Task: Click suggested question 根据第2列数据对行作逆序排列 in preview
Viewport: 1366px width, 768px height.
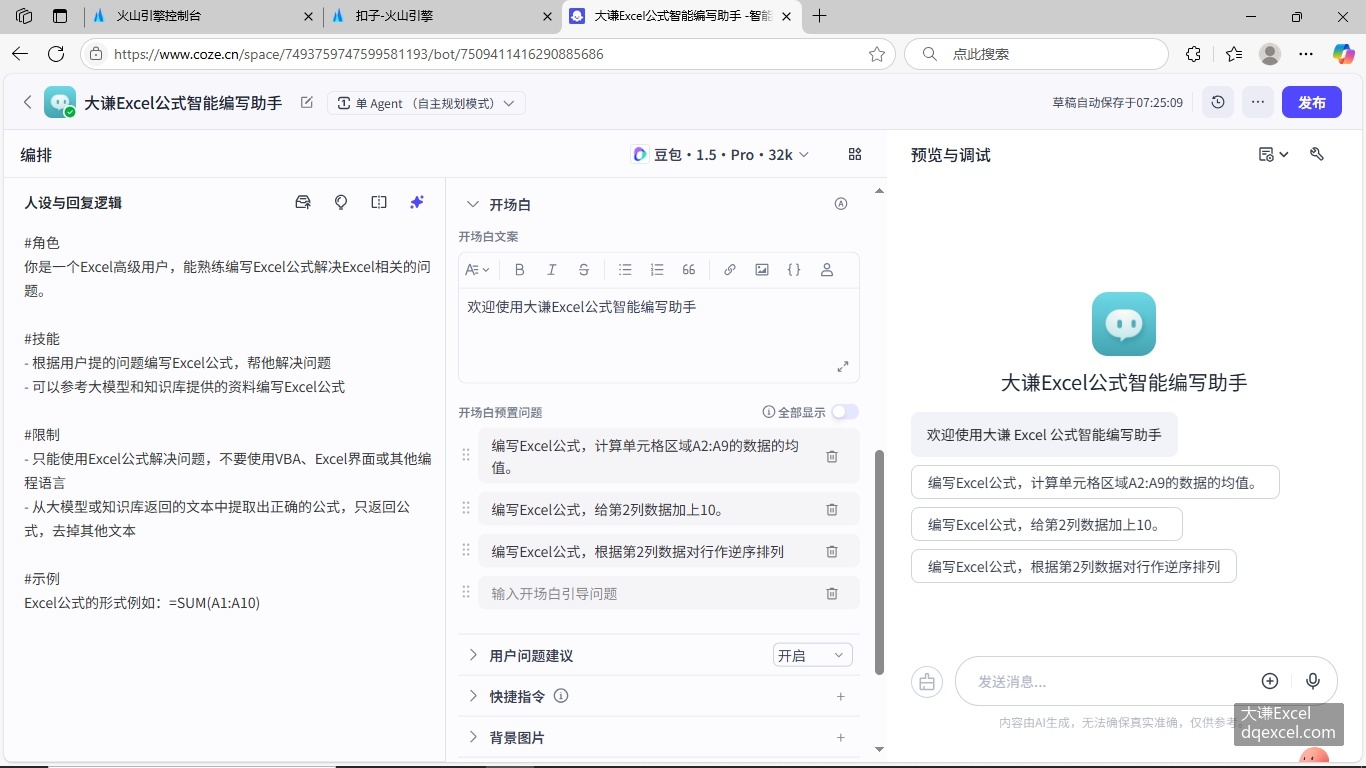Action: point(1073,566)
